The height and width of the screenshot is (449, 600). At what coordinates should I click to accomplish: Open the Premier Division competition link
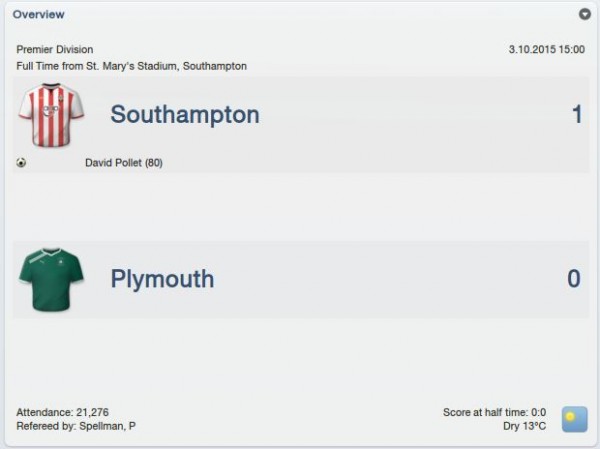point(55,49)
